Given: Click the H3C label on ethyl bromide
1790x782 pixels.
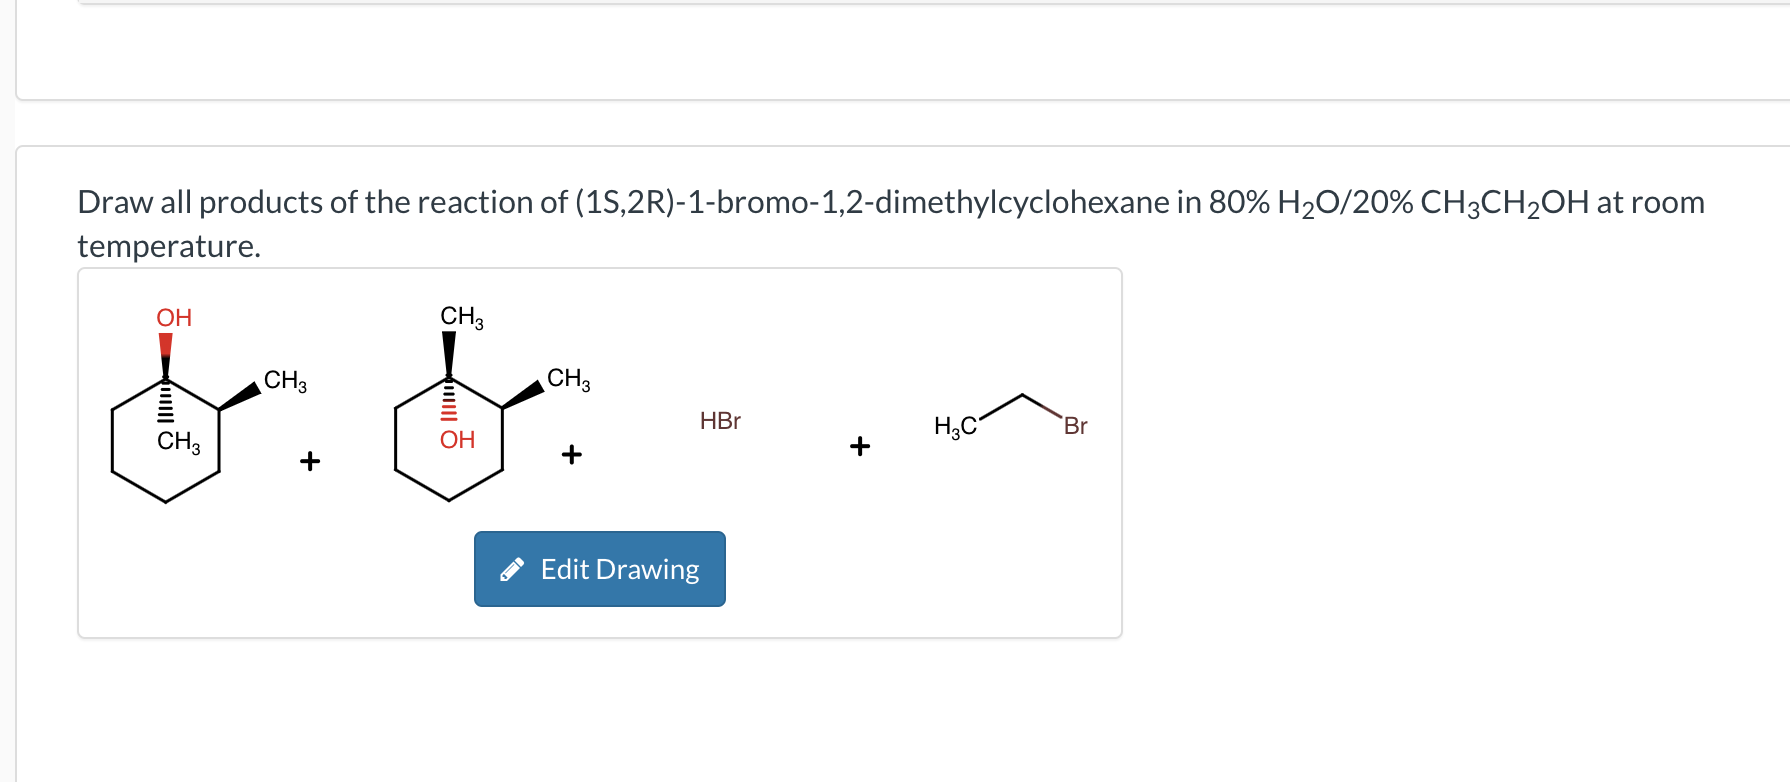Looking at the screenshot, I should click(954, 425).
